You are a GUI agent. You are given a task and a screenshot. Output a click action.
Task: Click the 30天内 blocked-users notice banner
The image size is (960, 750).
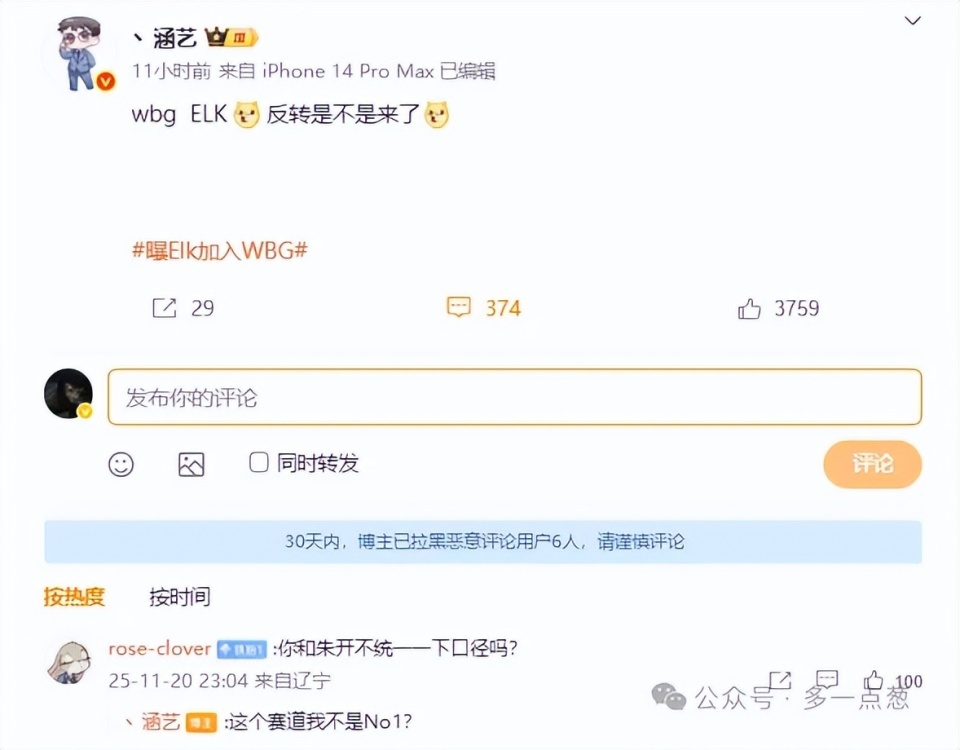point(483,541)
